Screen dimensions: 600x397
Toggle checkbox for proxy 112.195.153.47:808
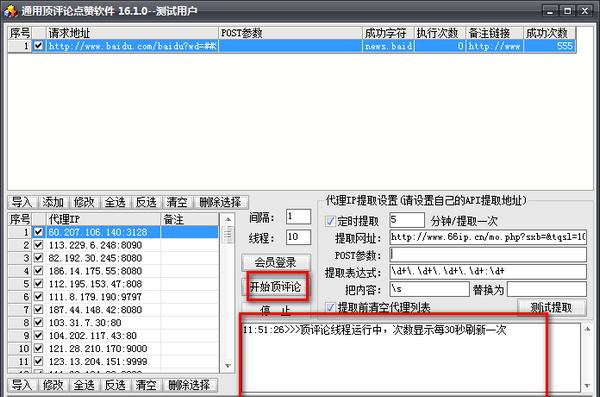pos(38,284)
